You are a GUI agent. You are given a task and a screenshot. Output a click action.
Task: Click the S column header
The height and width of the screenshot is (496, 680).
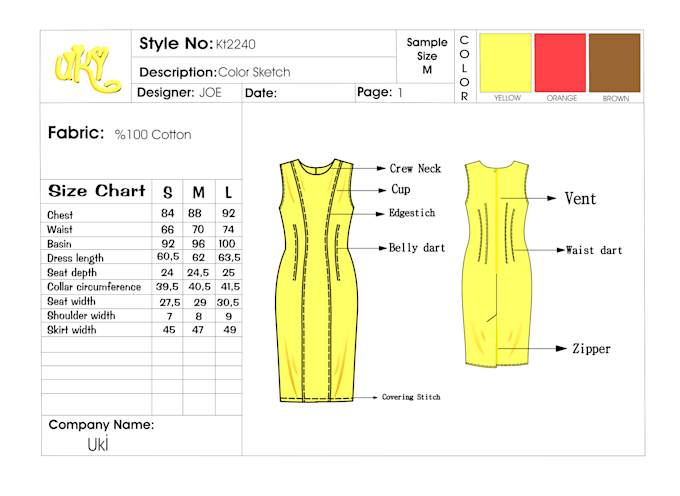pyautogui.click(x=167, y=192)
